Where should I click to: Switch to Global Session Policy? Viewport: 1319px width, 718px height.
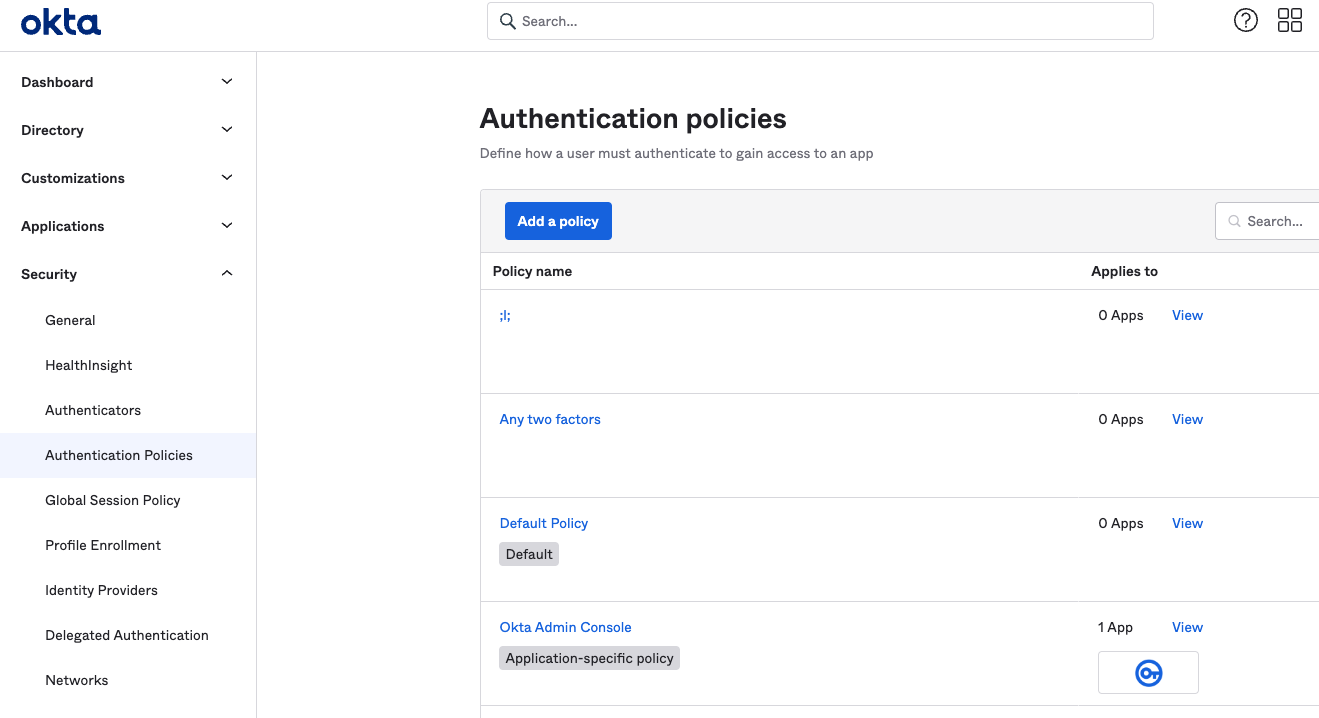pyautogui.click(x=112, y=500)
